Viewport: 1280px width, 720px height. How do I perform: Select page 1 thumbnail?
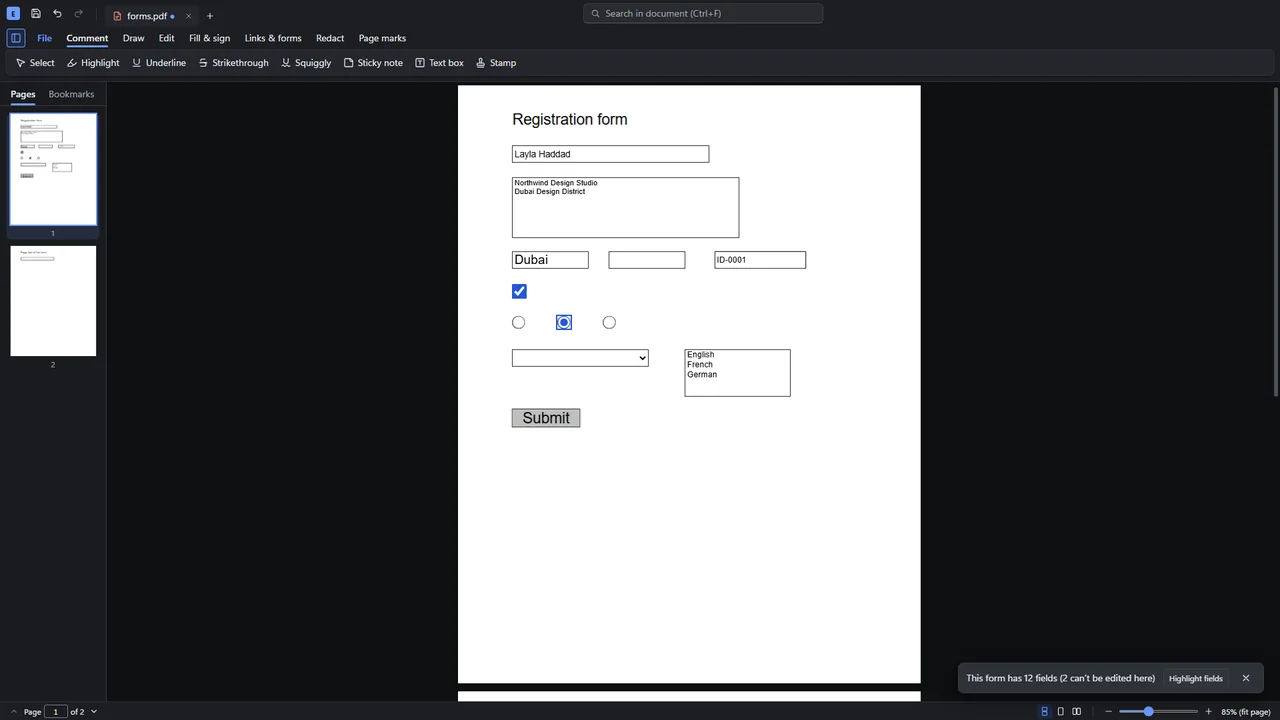[53, 169]
